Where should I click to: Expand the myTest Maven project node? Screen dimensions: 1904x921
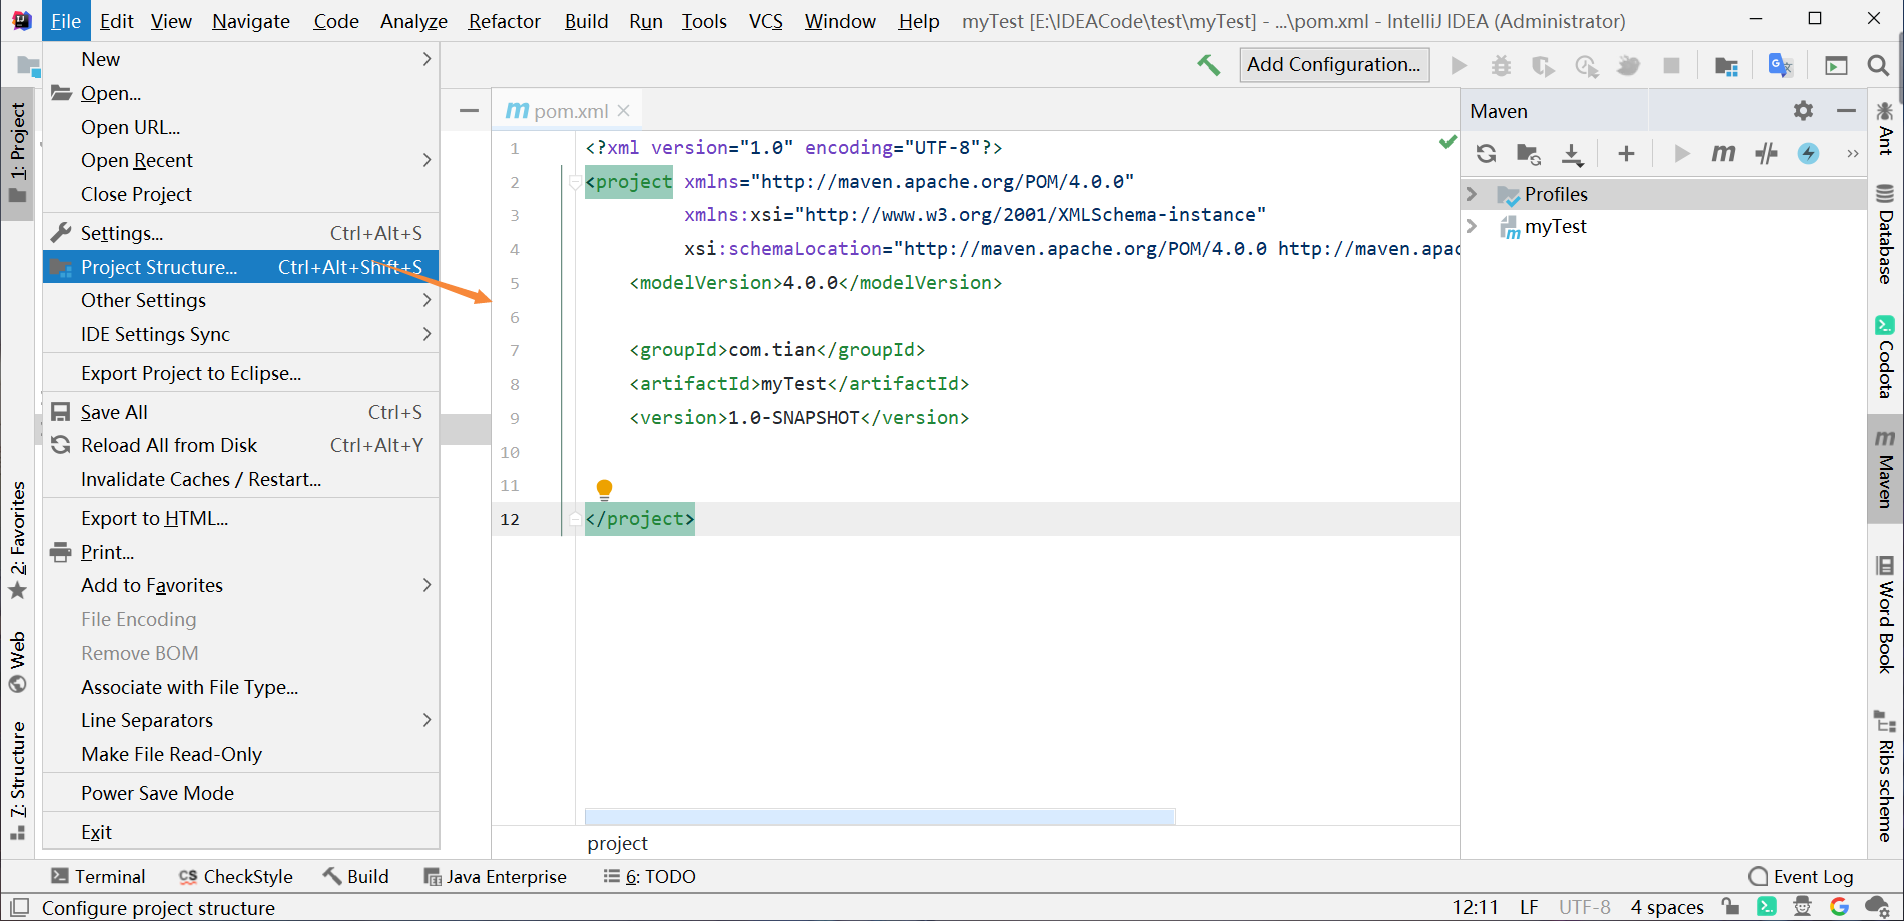1472,226
